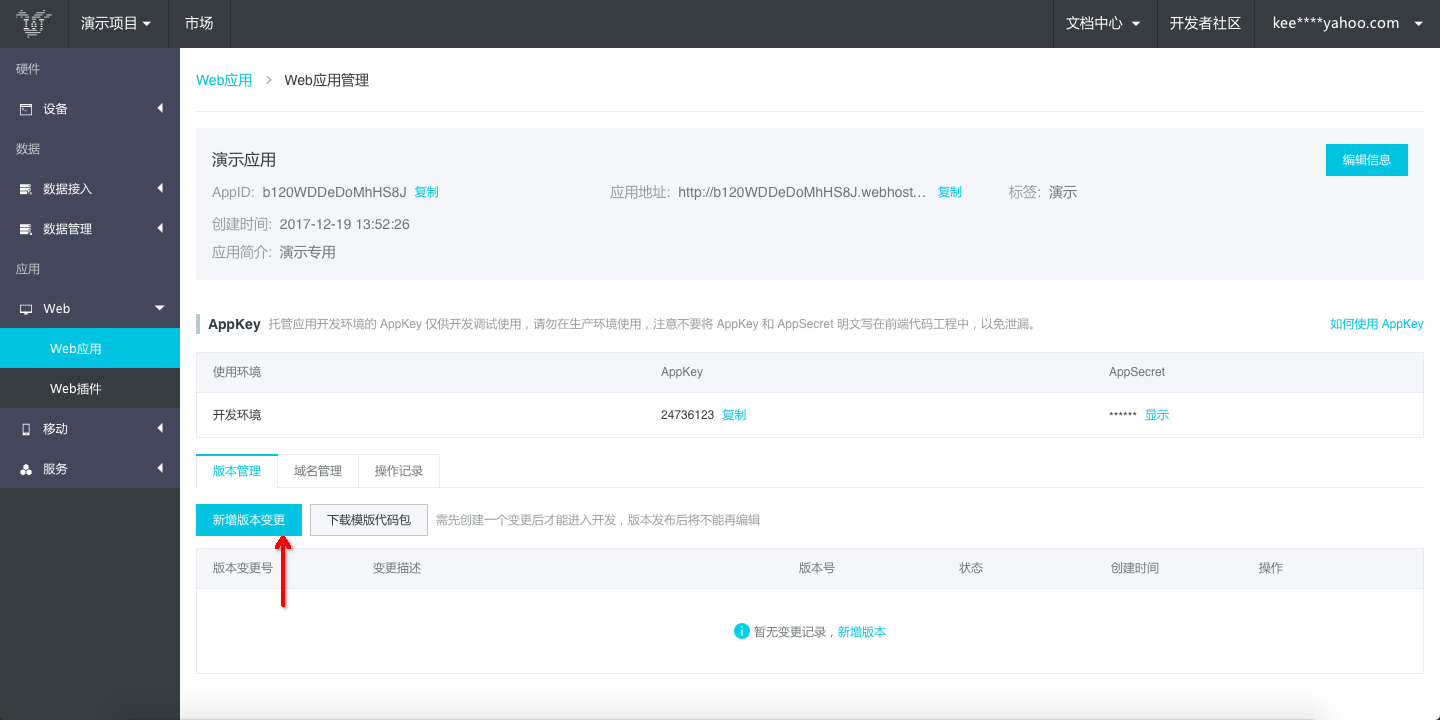Click the 编辑信息 button
Viewport: 1440px width, 720px height.
(x=1367, y=160)
